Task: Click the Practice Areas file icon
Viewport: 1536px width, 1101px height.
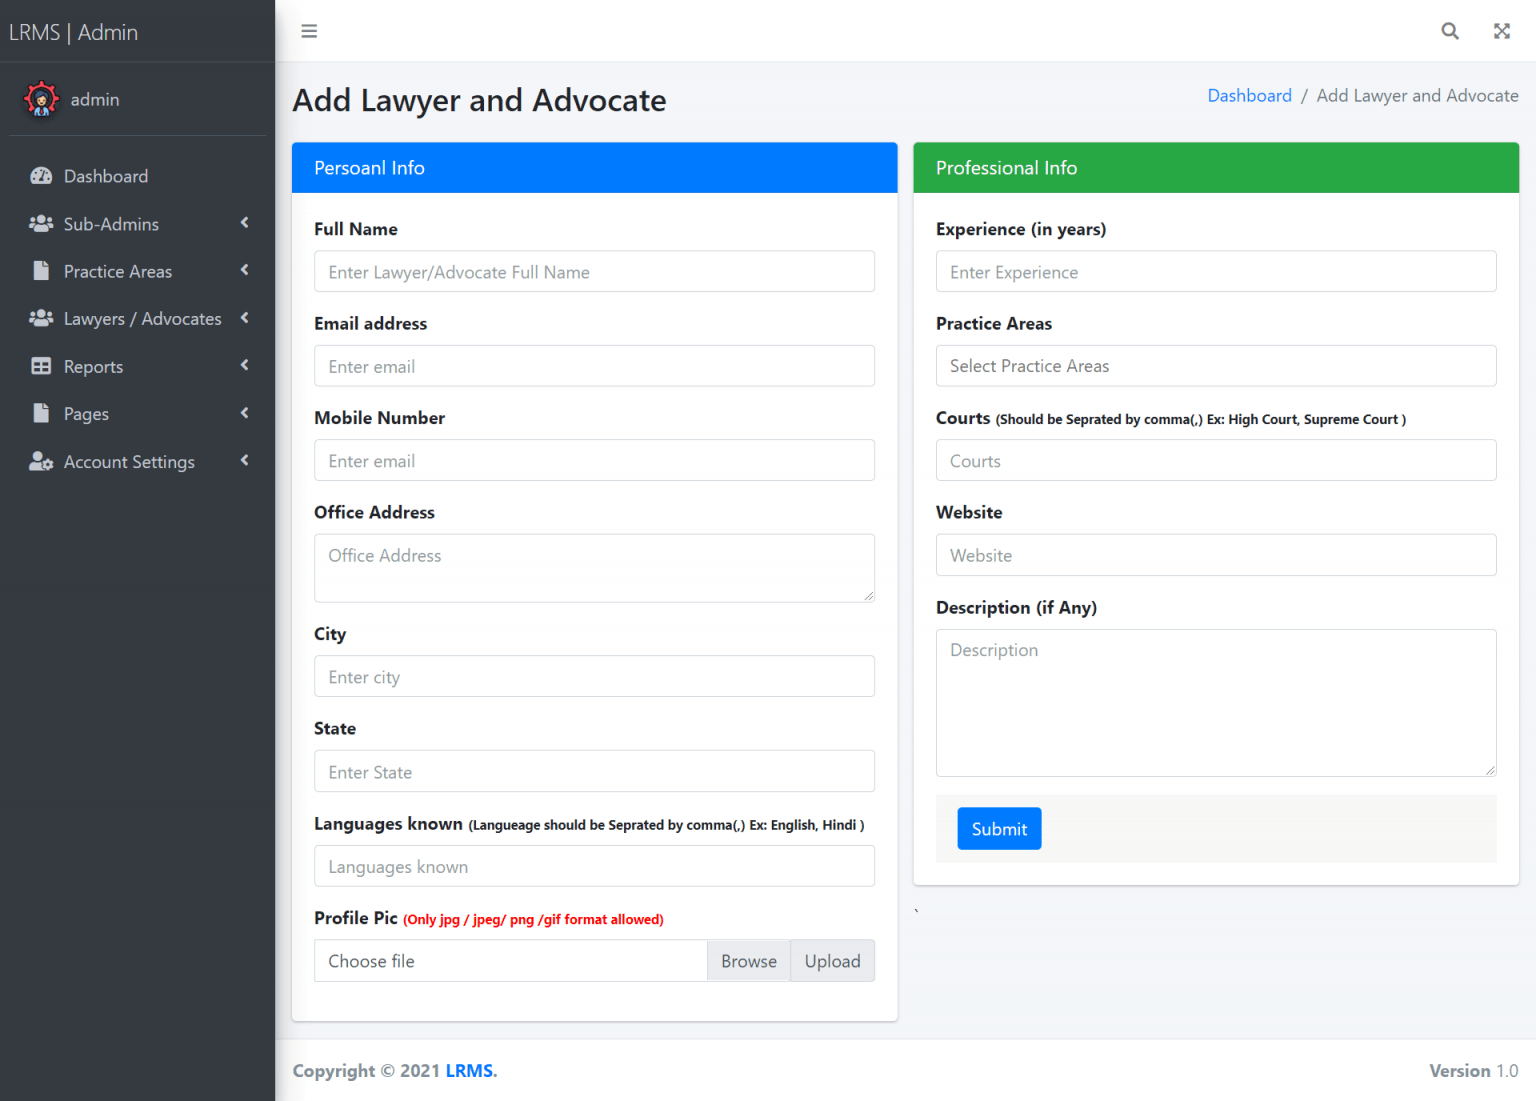Action: tap(41, 271)
